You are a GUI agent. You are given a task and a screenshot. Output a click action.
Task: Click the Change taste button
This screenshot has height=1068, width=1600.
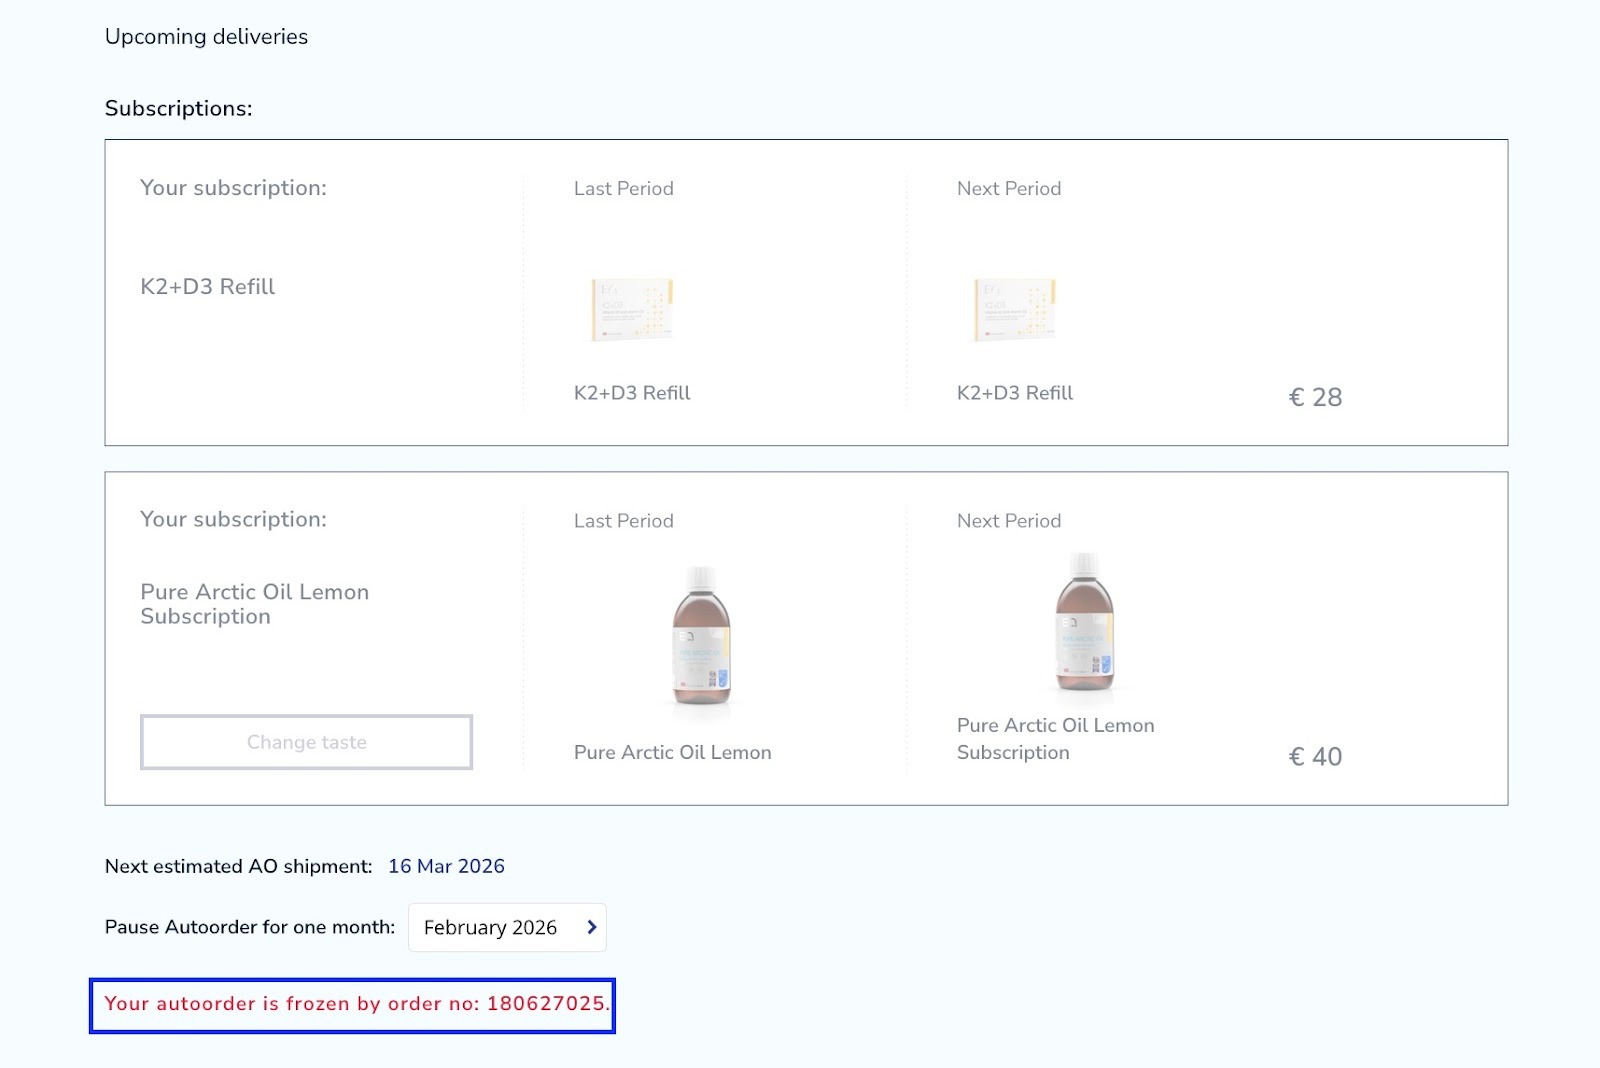pos(306,742)
